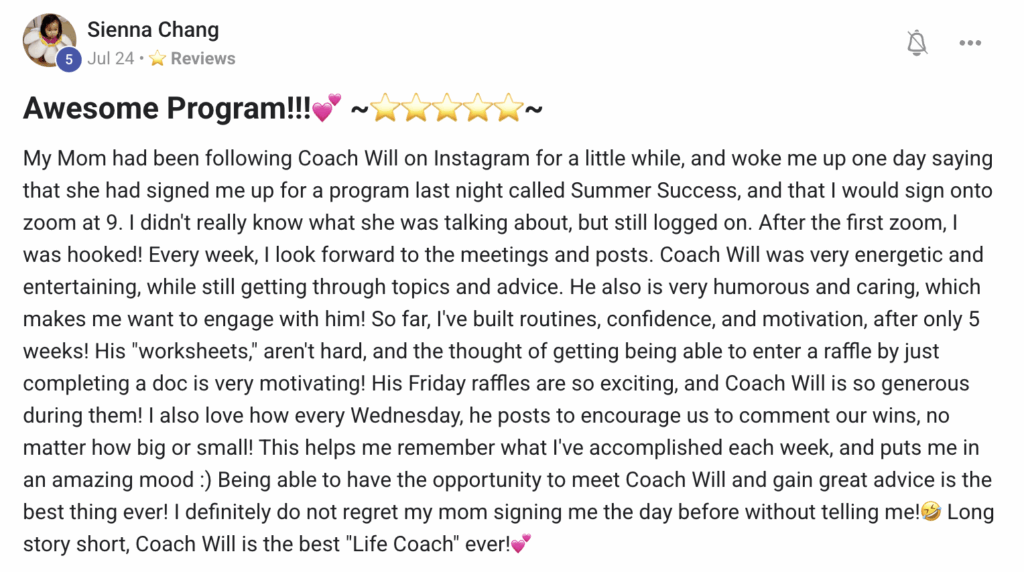Select the third star in the title rating
This screenshot has width=1024, height=572.
point(447,108)
